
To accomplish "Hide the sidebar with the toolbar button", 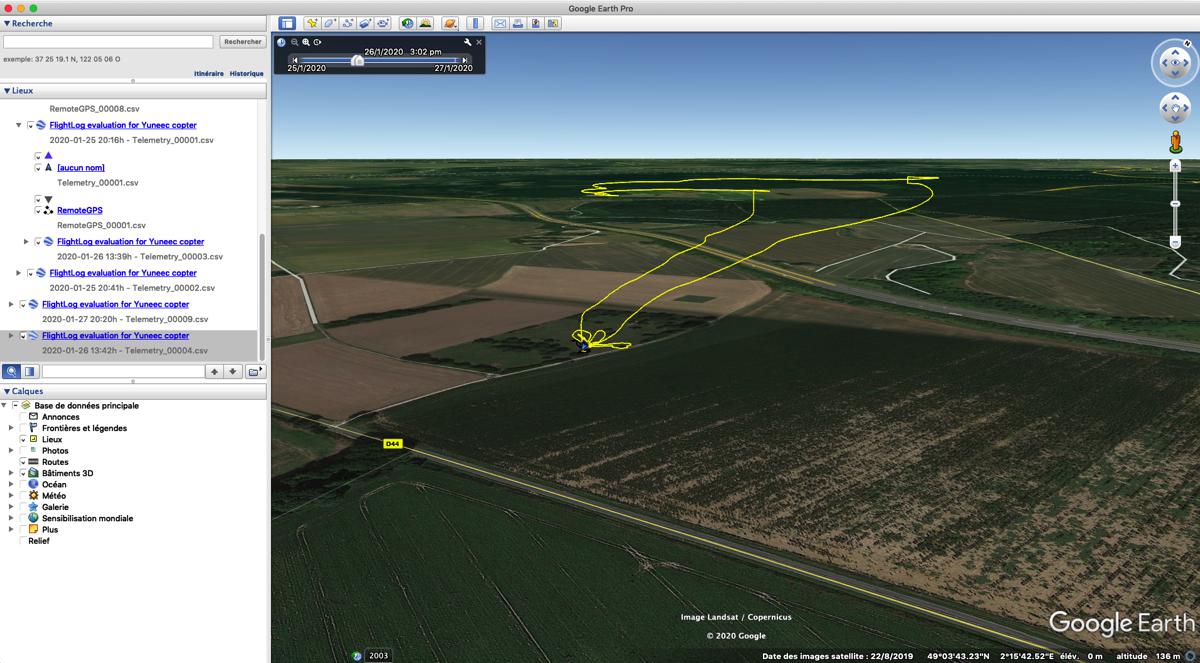I will pyautogui.click(x=287, y=23).
